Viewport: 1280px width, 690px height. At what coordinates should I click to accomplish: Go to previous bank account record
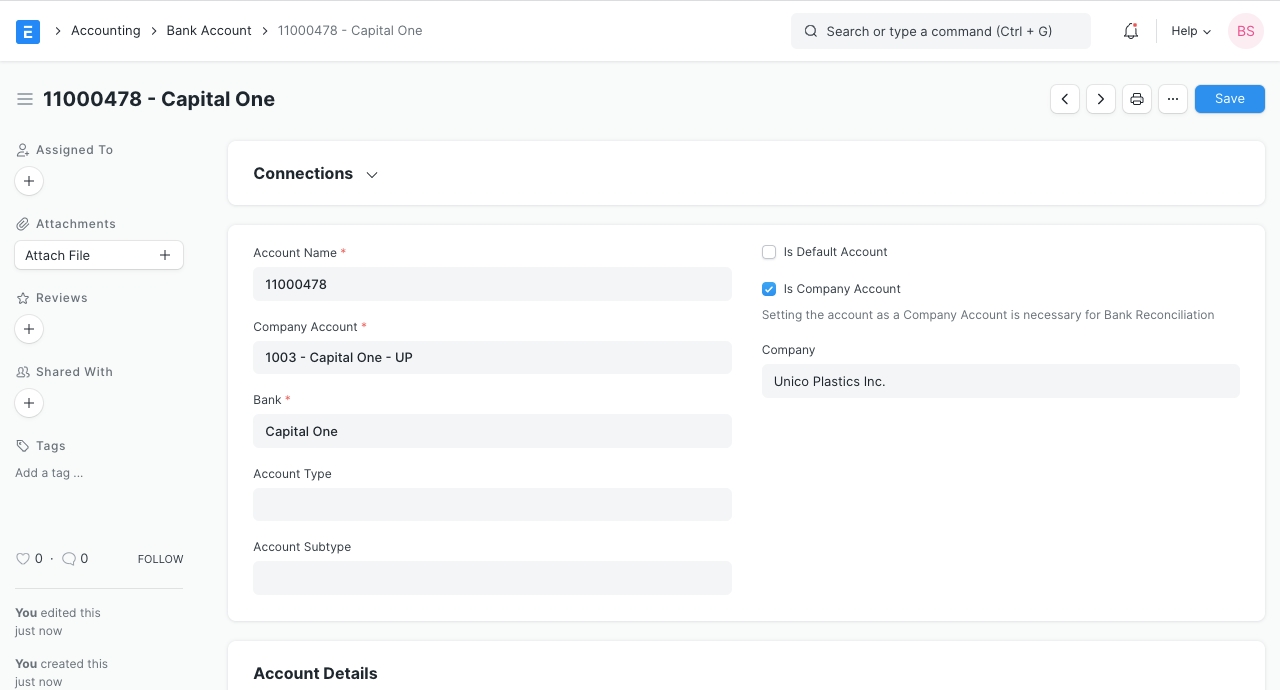(1065, 99)
